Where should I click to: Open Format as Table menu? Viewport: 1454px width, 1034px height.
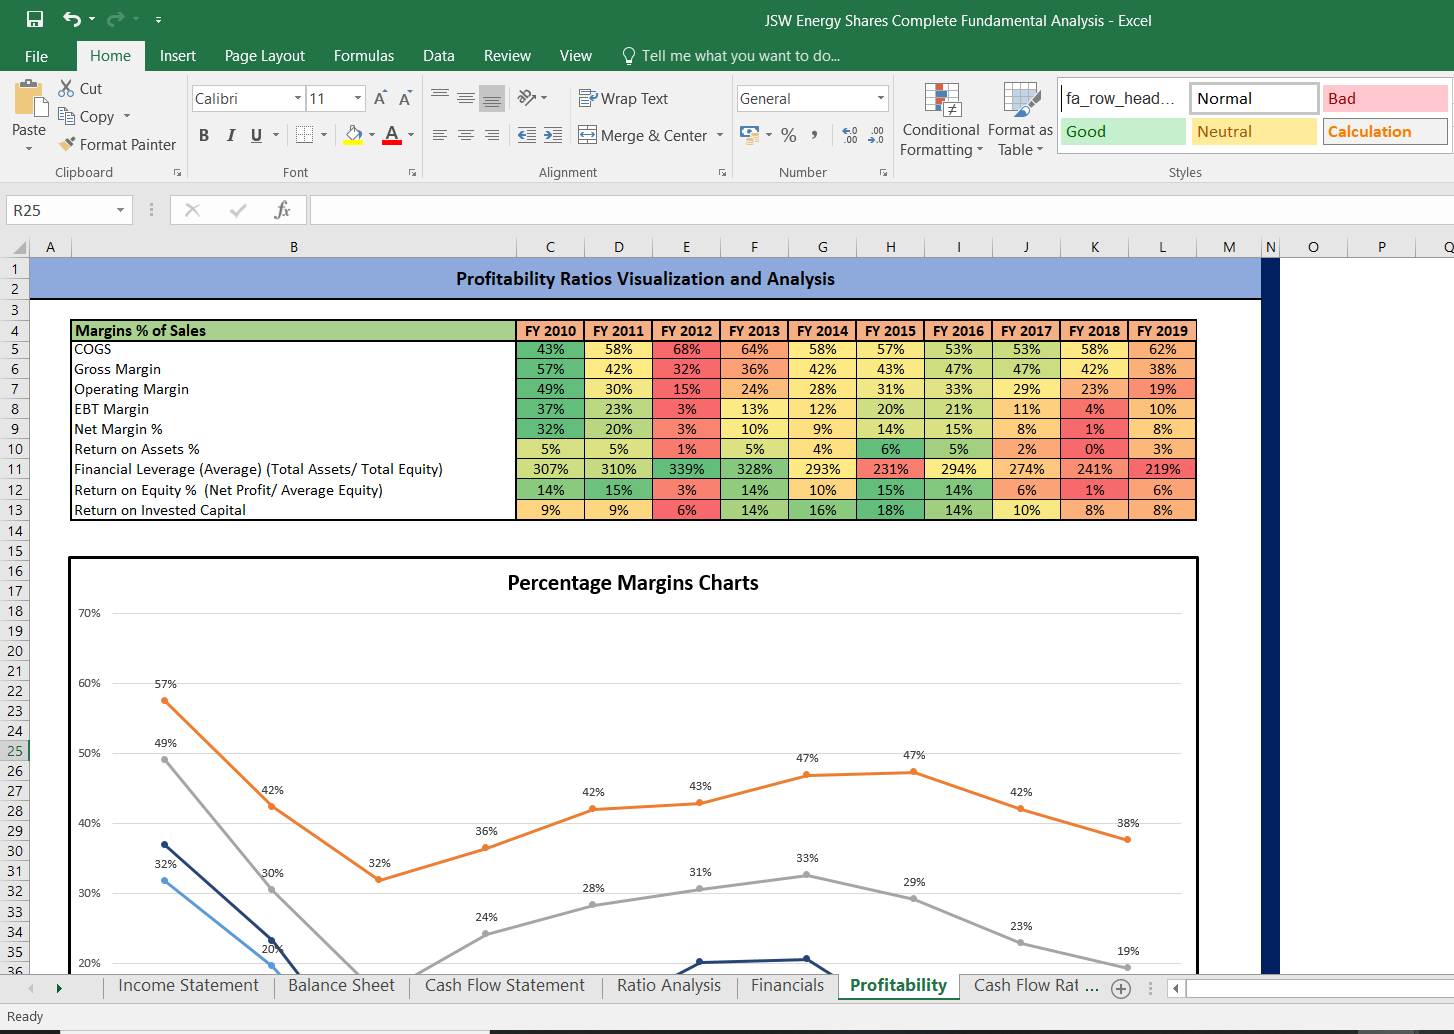pyautogui.click(x=1020, y=120)
